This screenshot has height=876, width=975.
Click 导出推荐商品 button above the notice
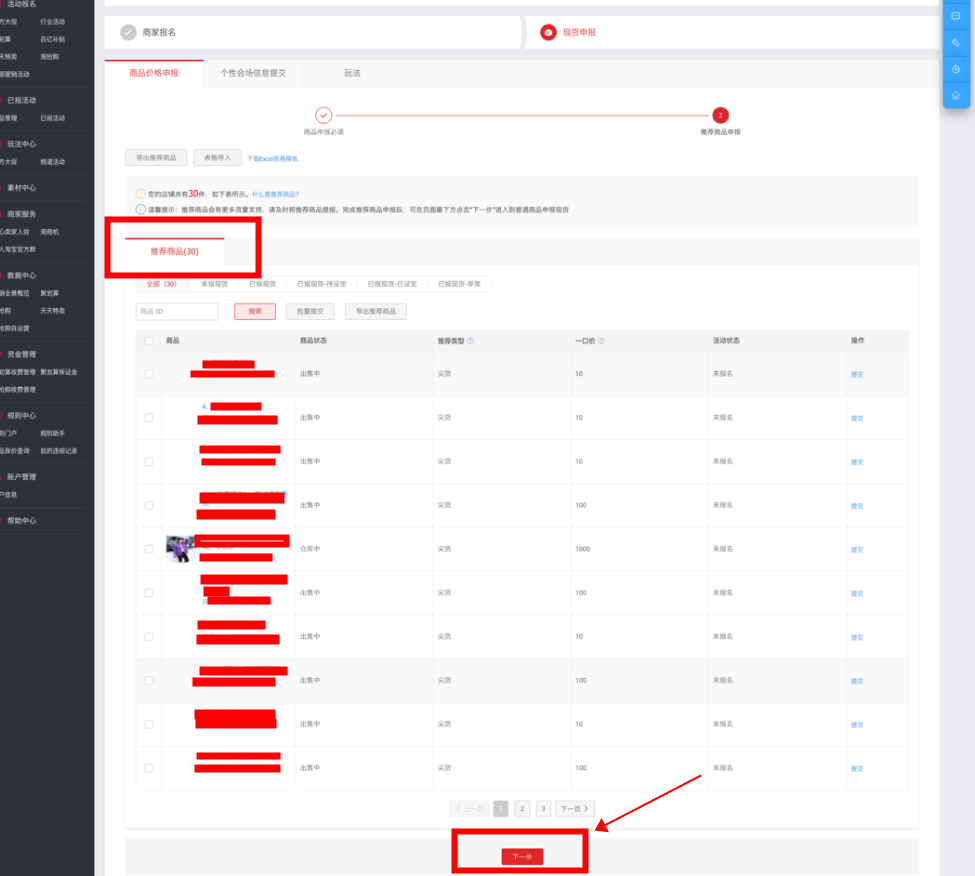click(156, 158)
